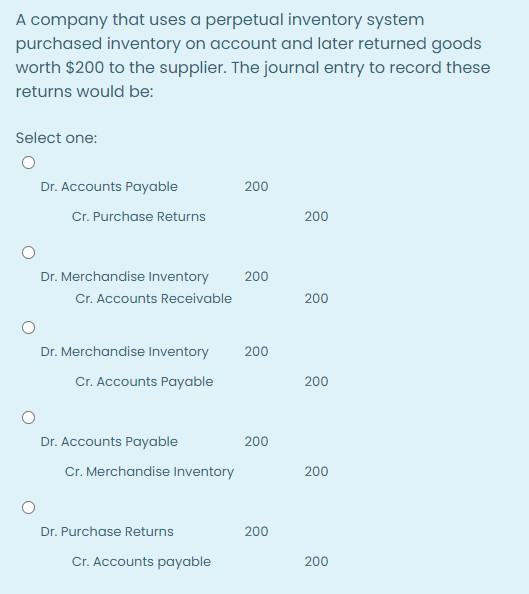This screenshot has width=529, height=594.
Task: Select the second answer's radio button
Action: [x=28, y=252]
